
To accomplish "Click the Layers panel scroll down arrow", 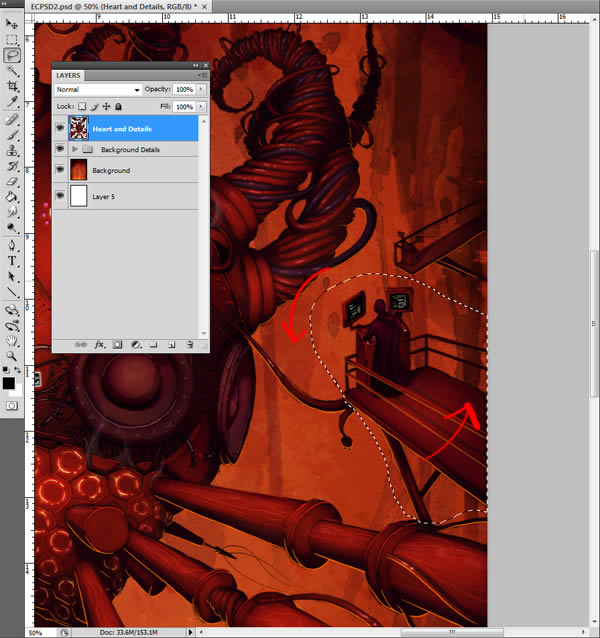I will click(204, 333).
